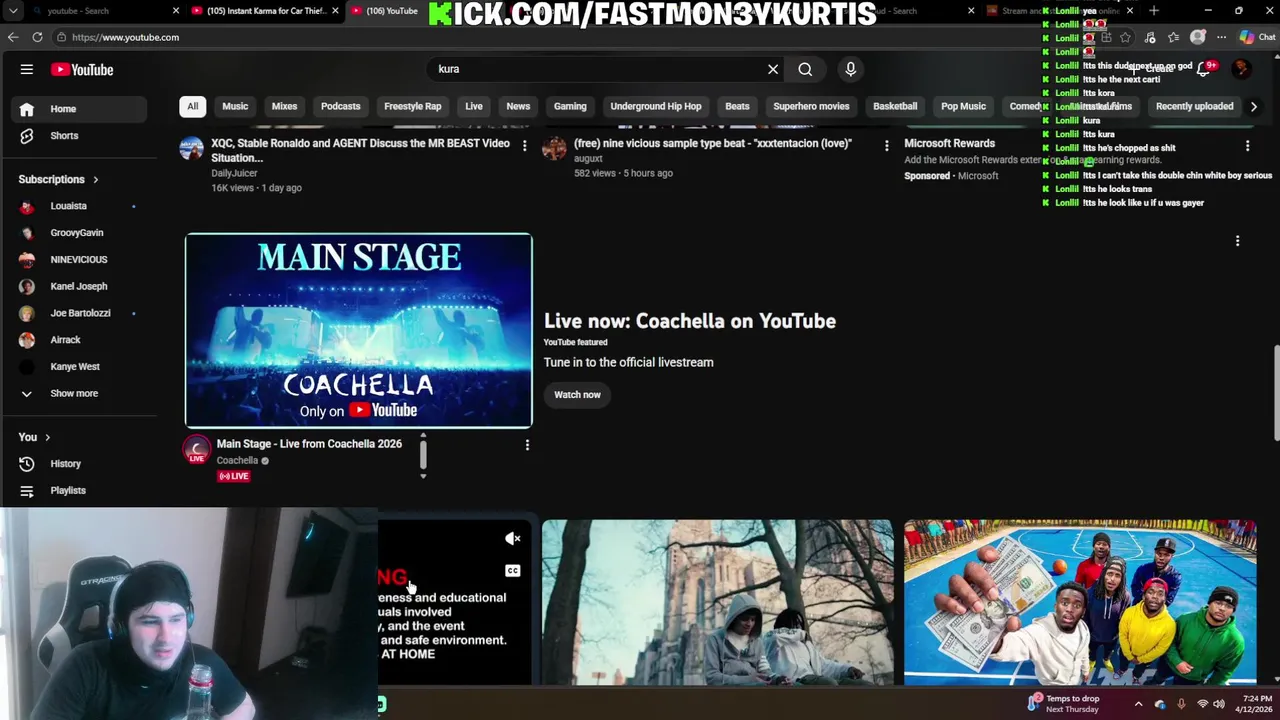Go to Home in sidebar
Screen dimensions: 1280x720
click(80, 109)
